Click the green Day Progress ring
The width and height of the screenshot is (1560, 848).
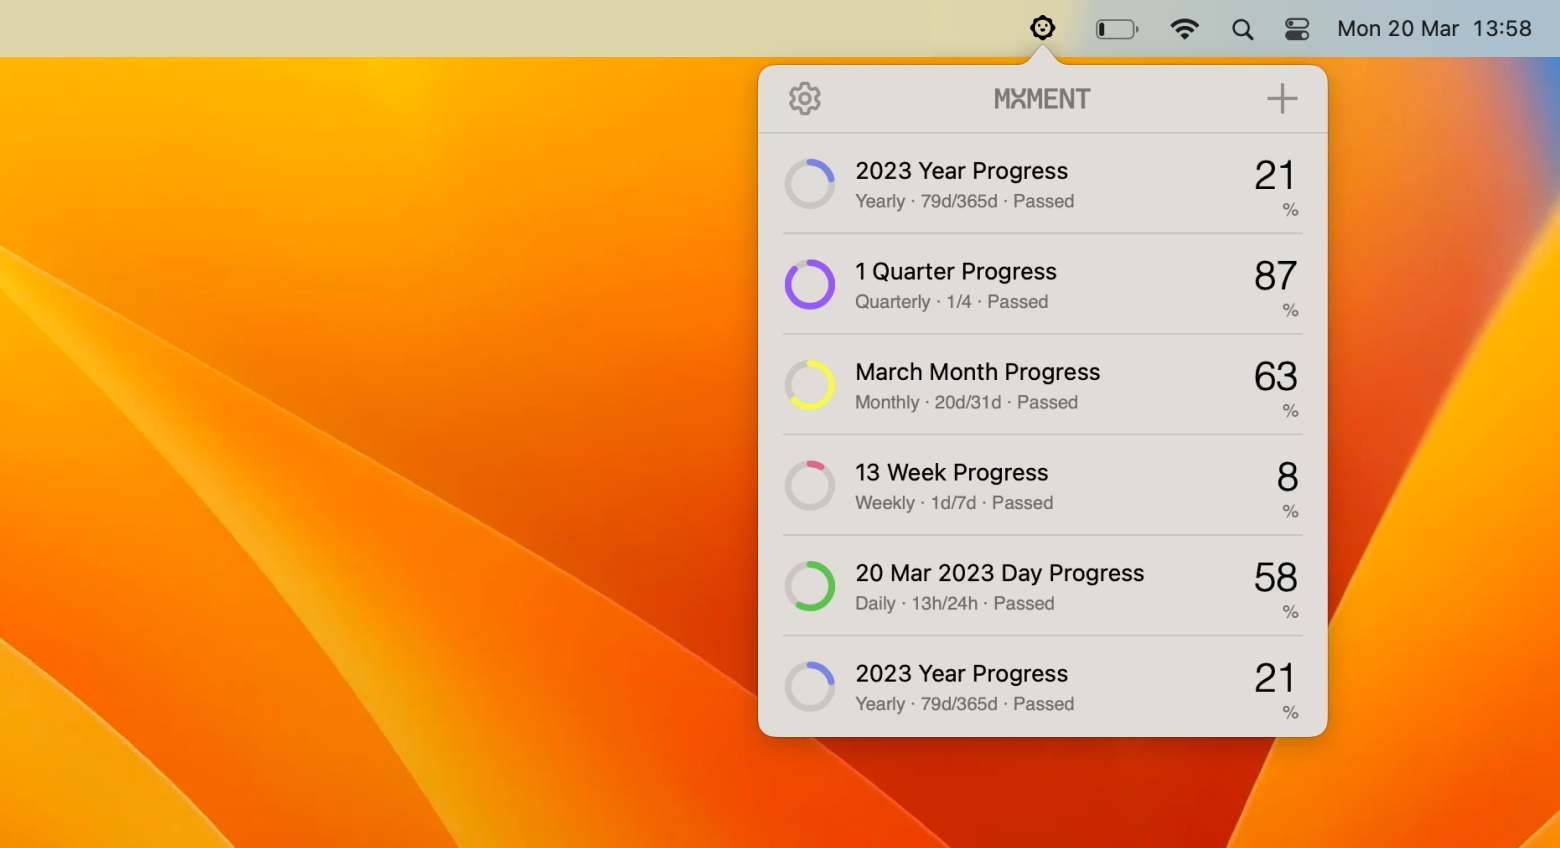(810, 586)
